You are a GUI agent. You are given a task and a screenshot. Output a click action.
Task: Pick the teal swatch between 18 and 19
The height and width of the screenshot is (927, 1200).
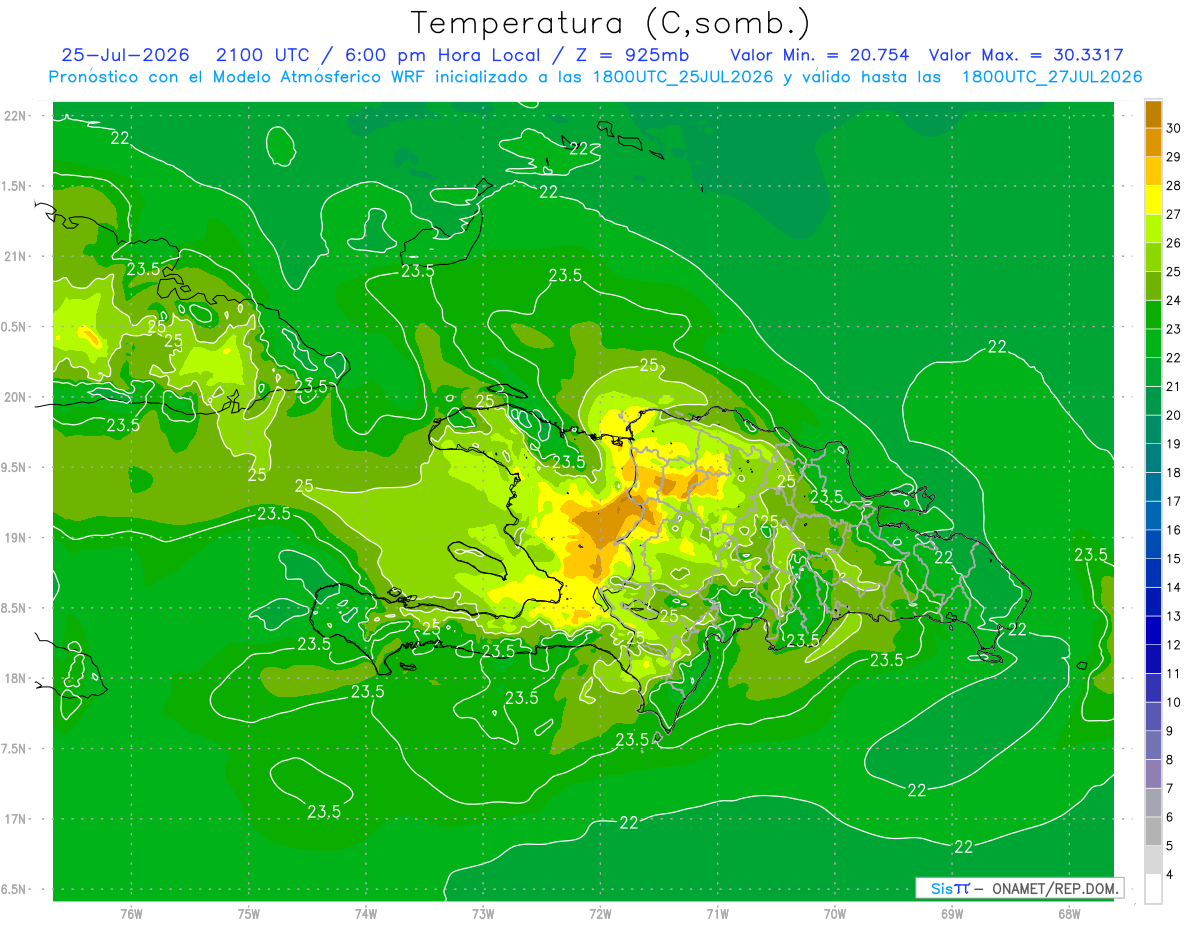1153,459
